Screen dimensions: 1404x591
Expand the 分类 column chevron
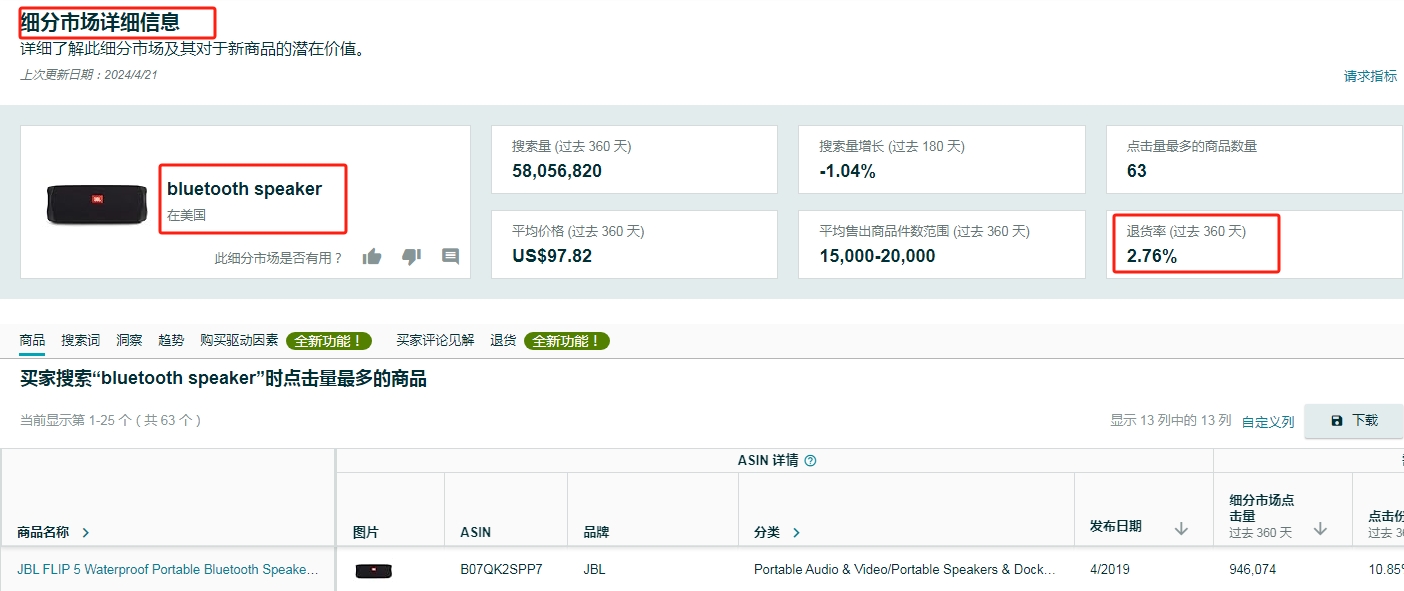point(797,533)
